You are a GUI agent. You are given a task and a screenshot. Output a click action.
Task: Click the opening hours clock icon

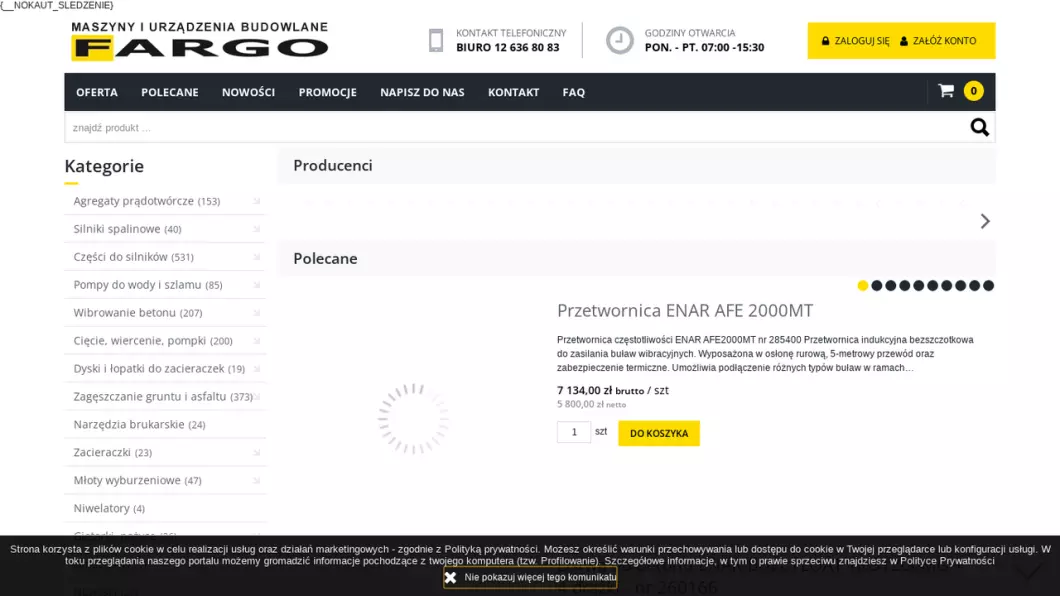click(x=619, y=41)
